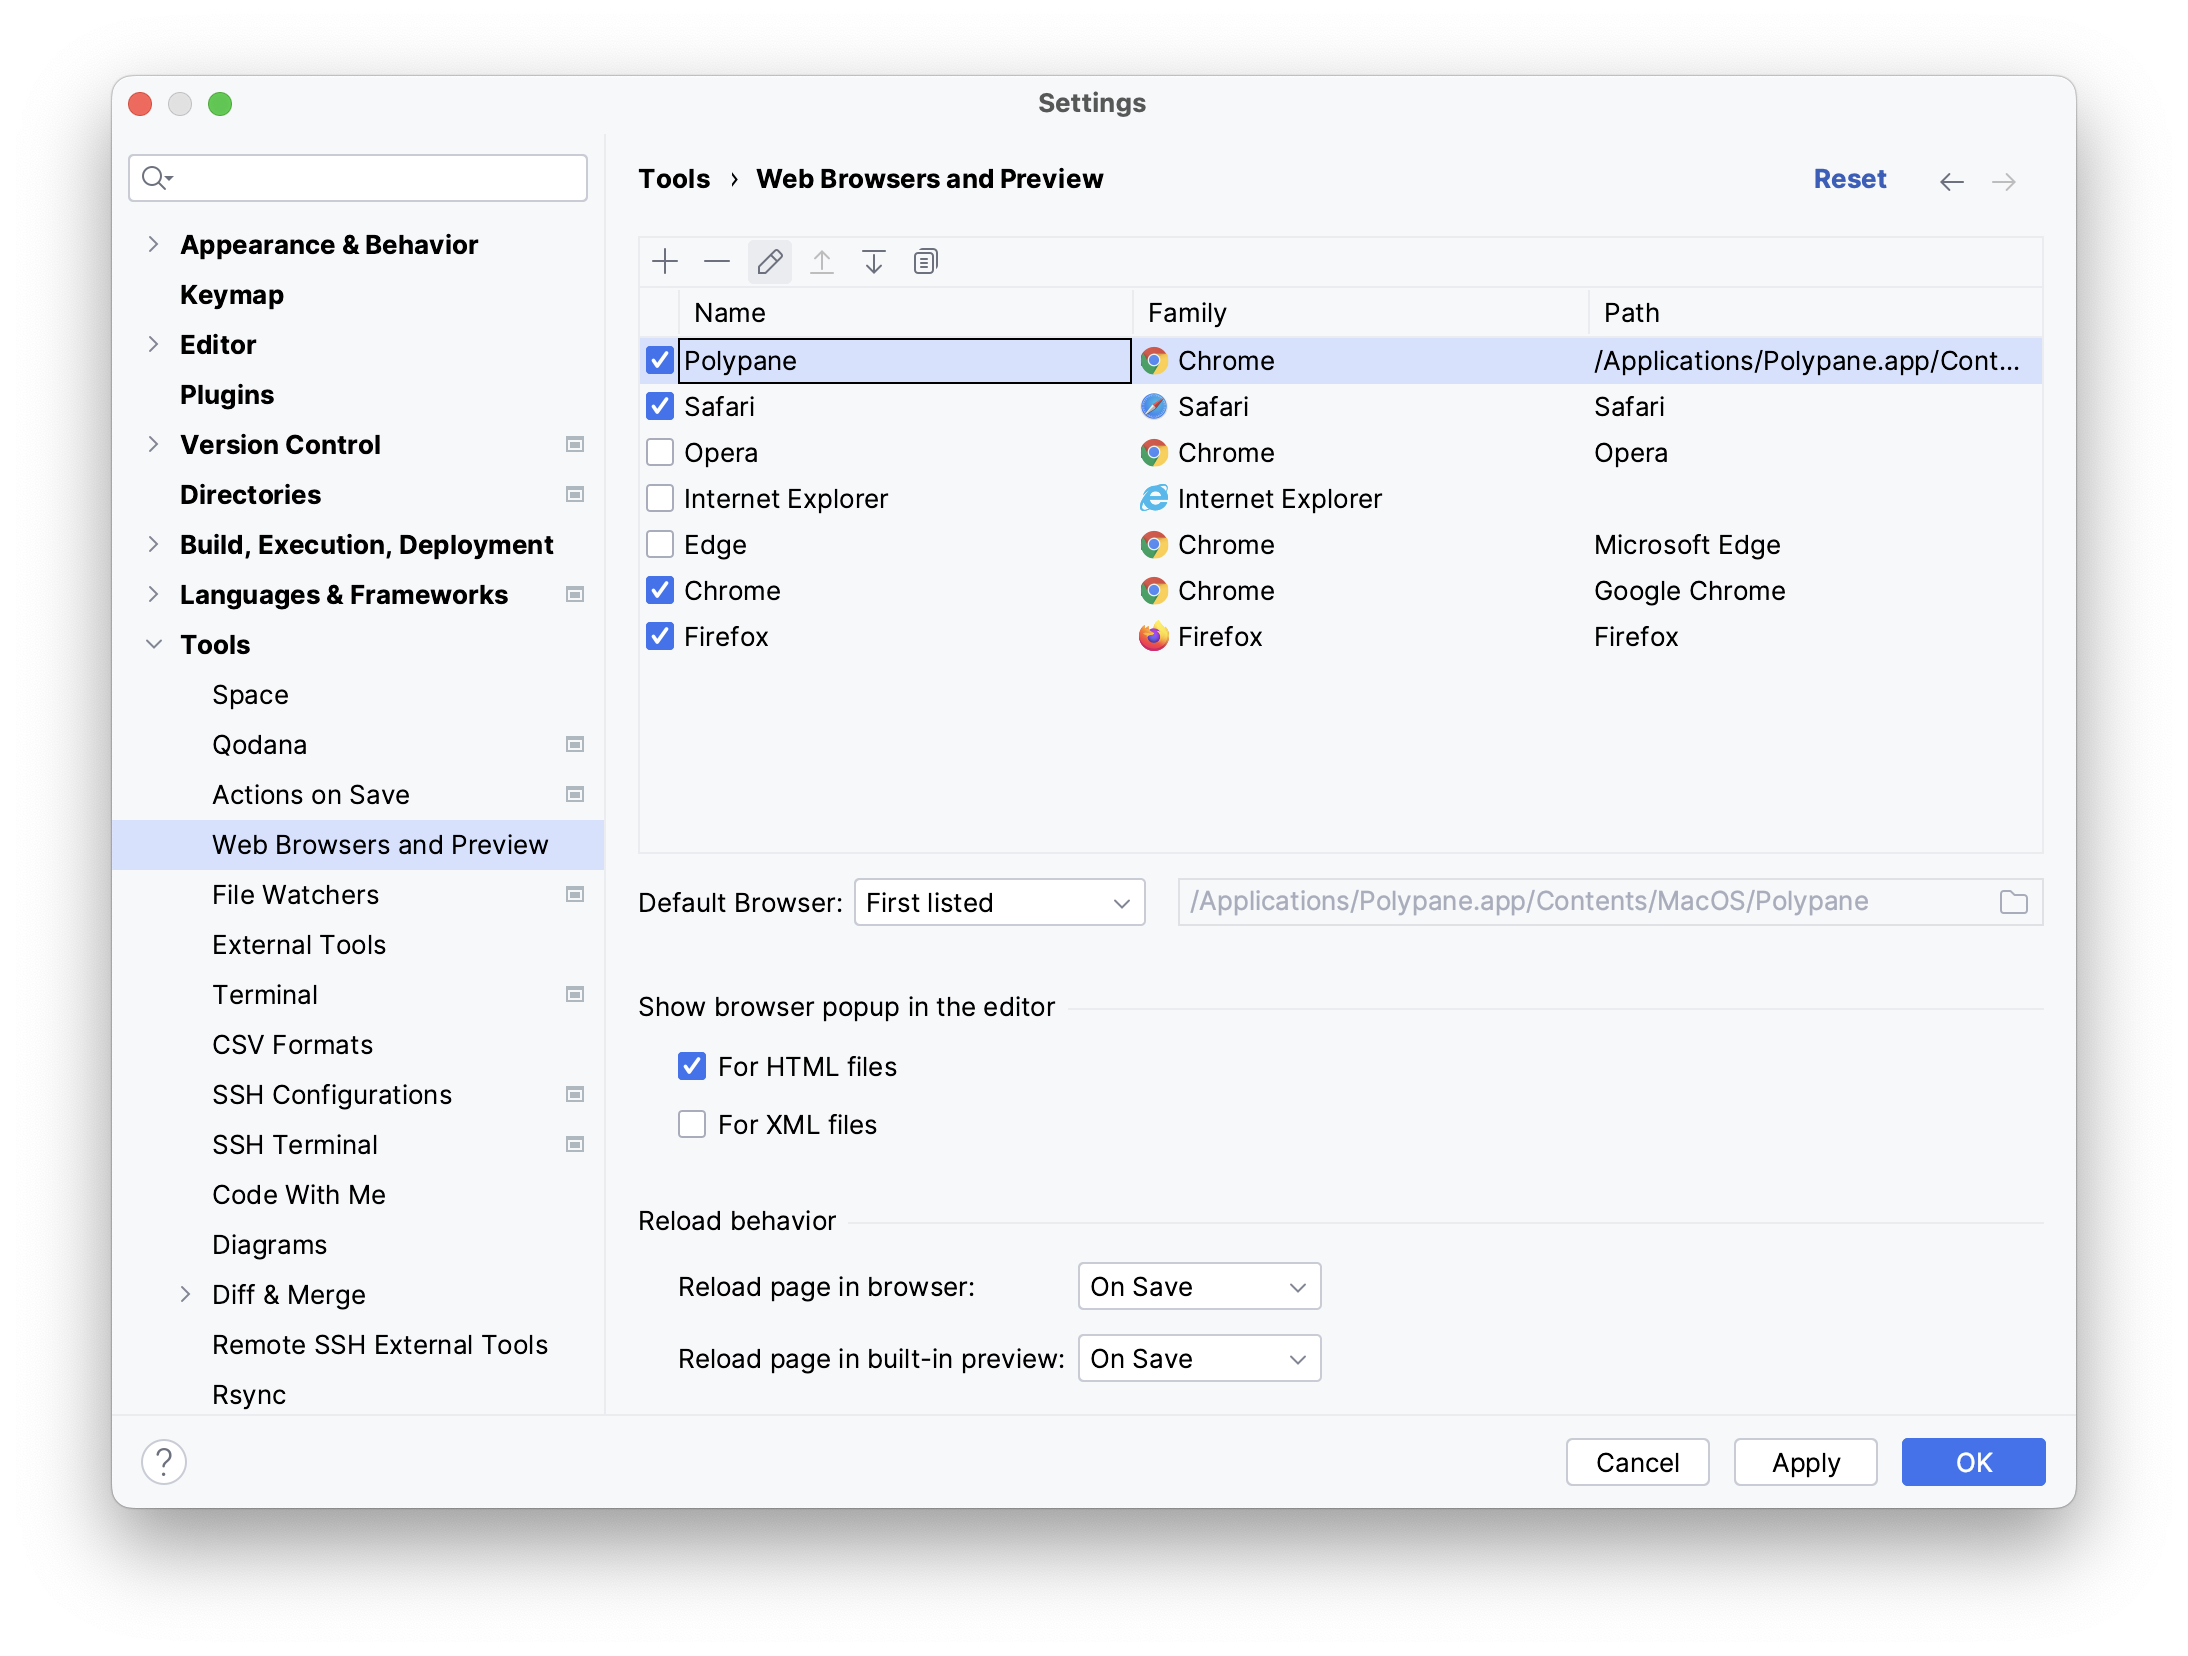Click the Internet Explorer family icon
Viewport: 2188px width, 1656px height.
tap(1154, 499)
